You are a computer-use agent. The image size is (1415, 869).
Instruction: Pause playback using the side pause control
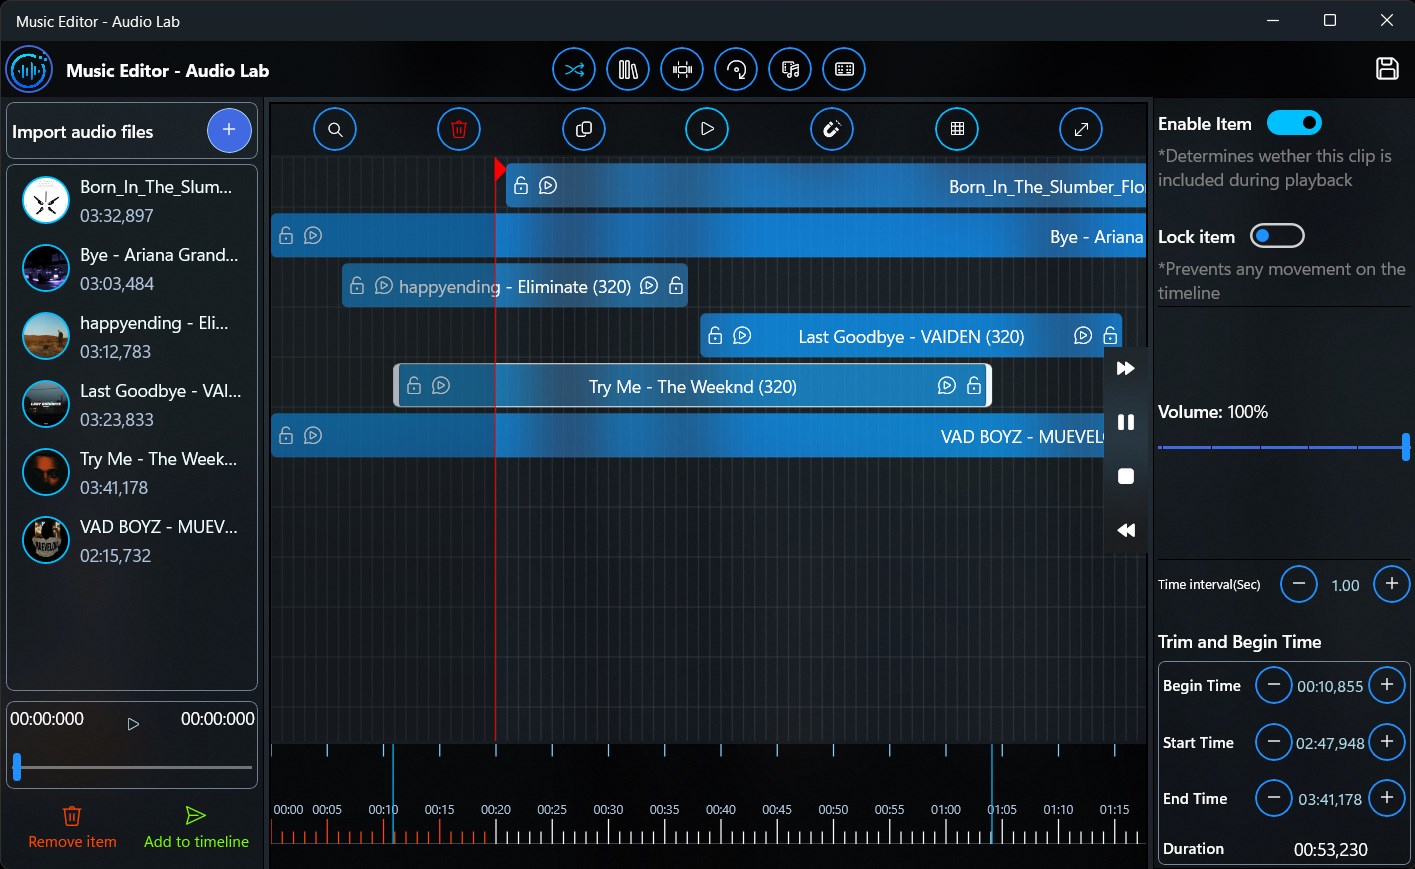[x=1126, y=422]
